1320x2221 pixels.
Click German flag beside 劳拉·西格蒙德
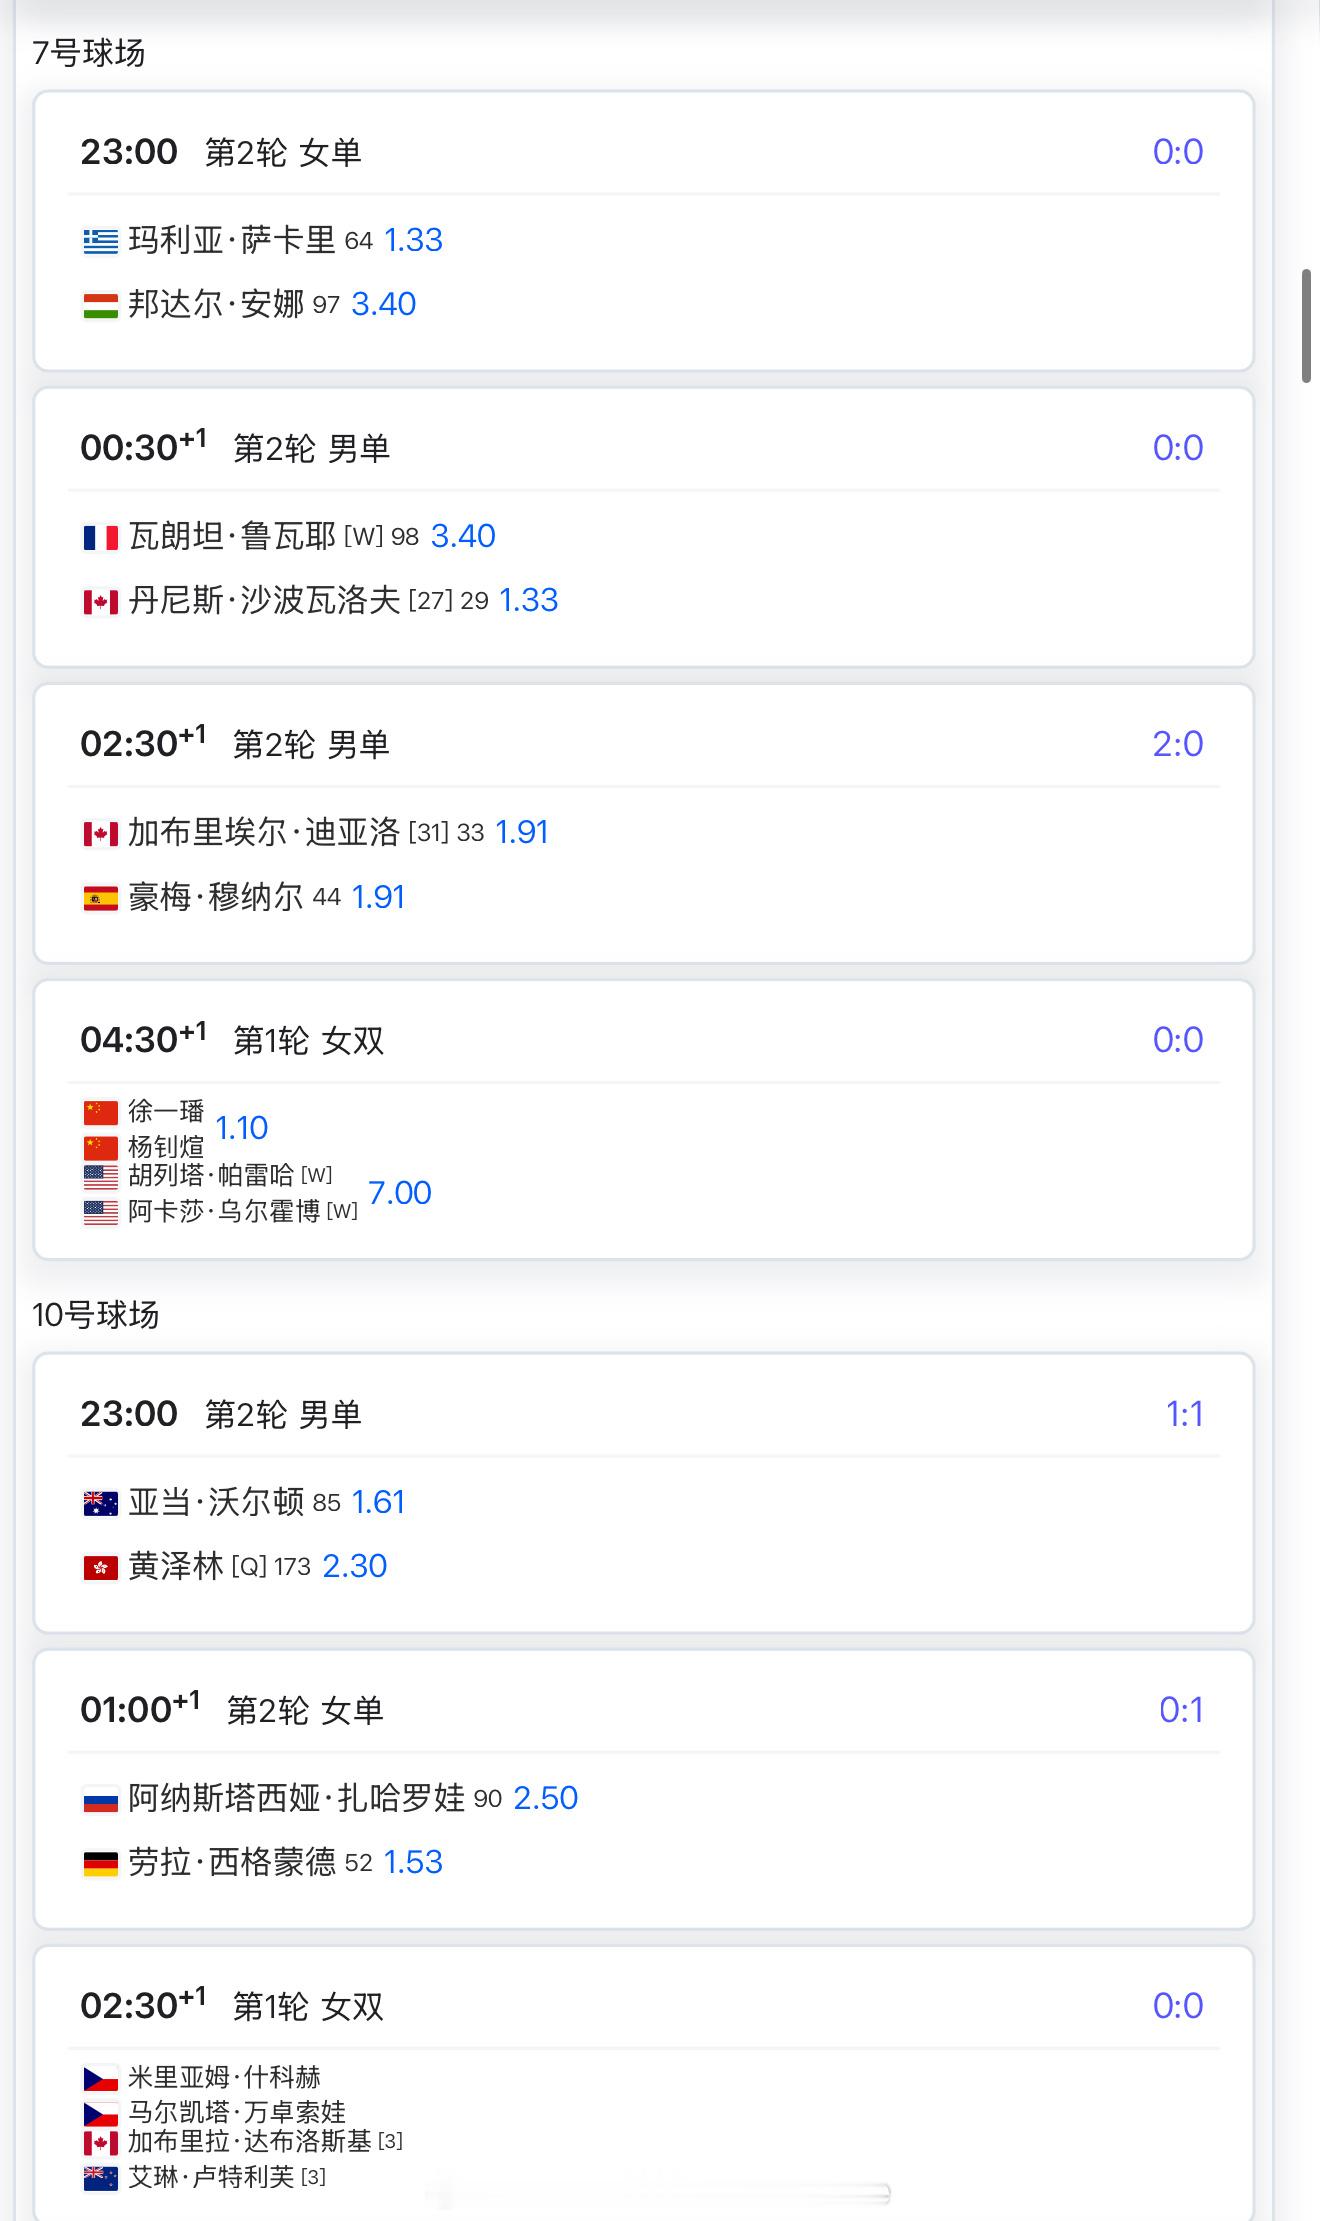point(100,1863)
